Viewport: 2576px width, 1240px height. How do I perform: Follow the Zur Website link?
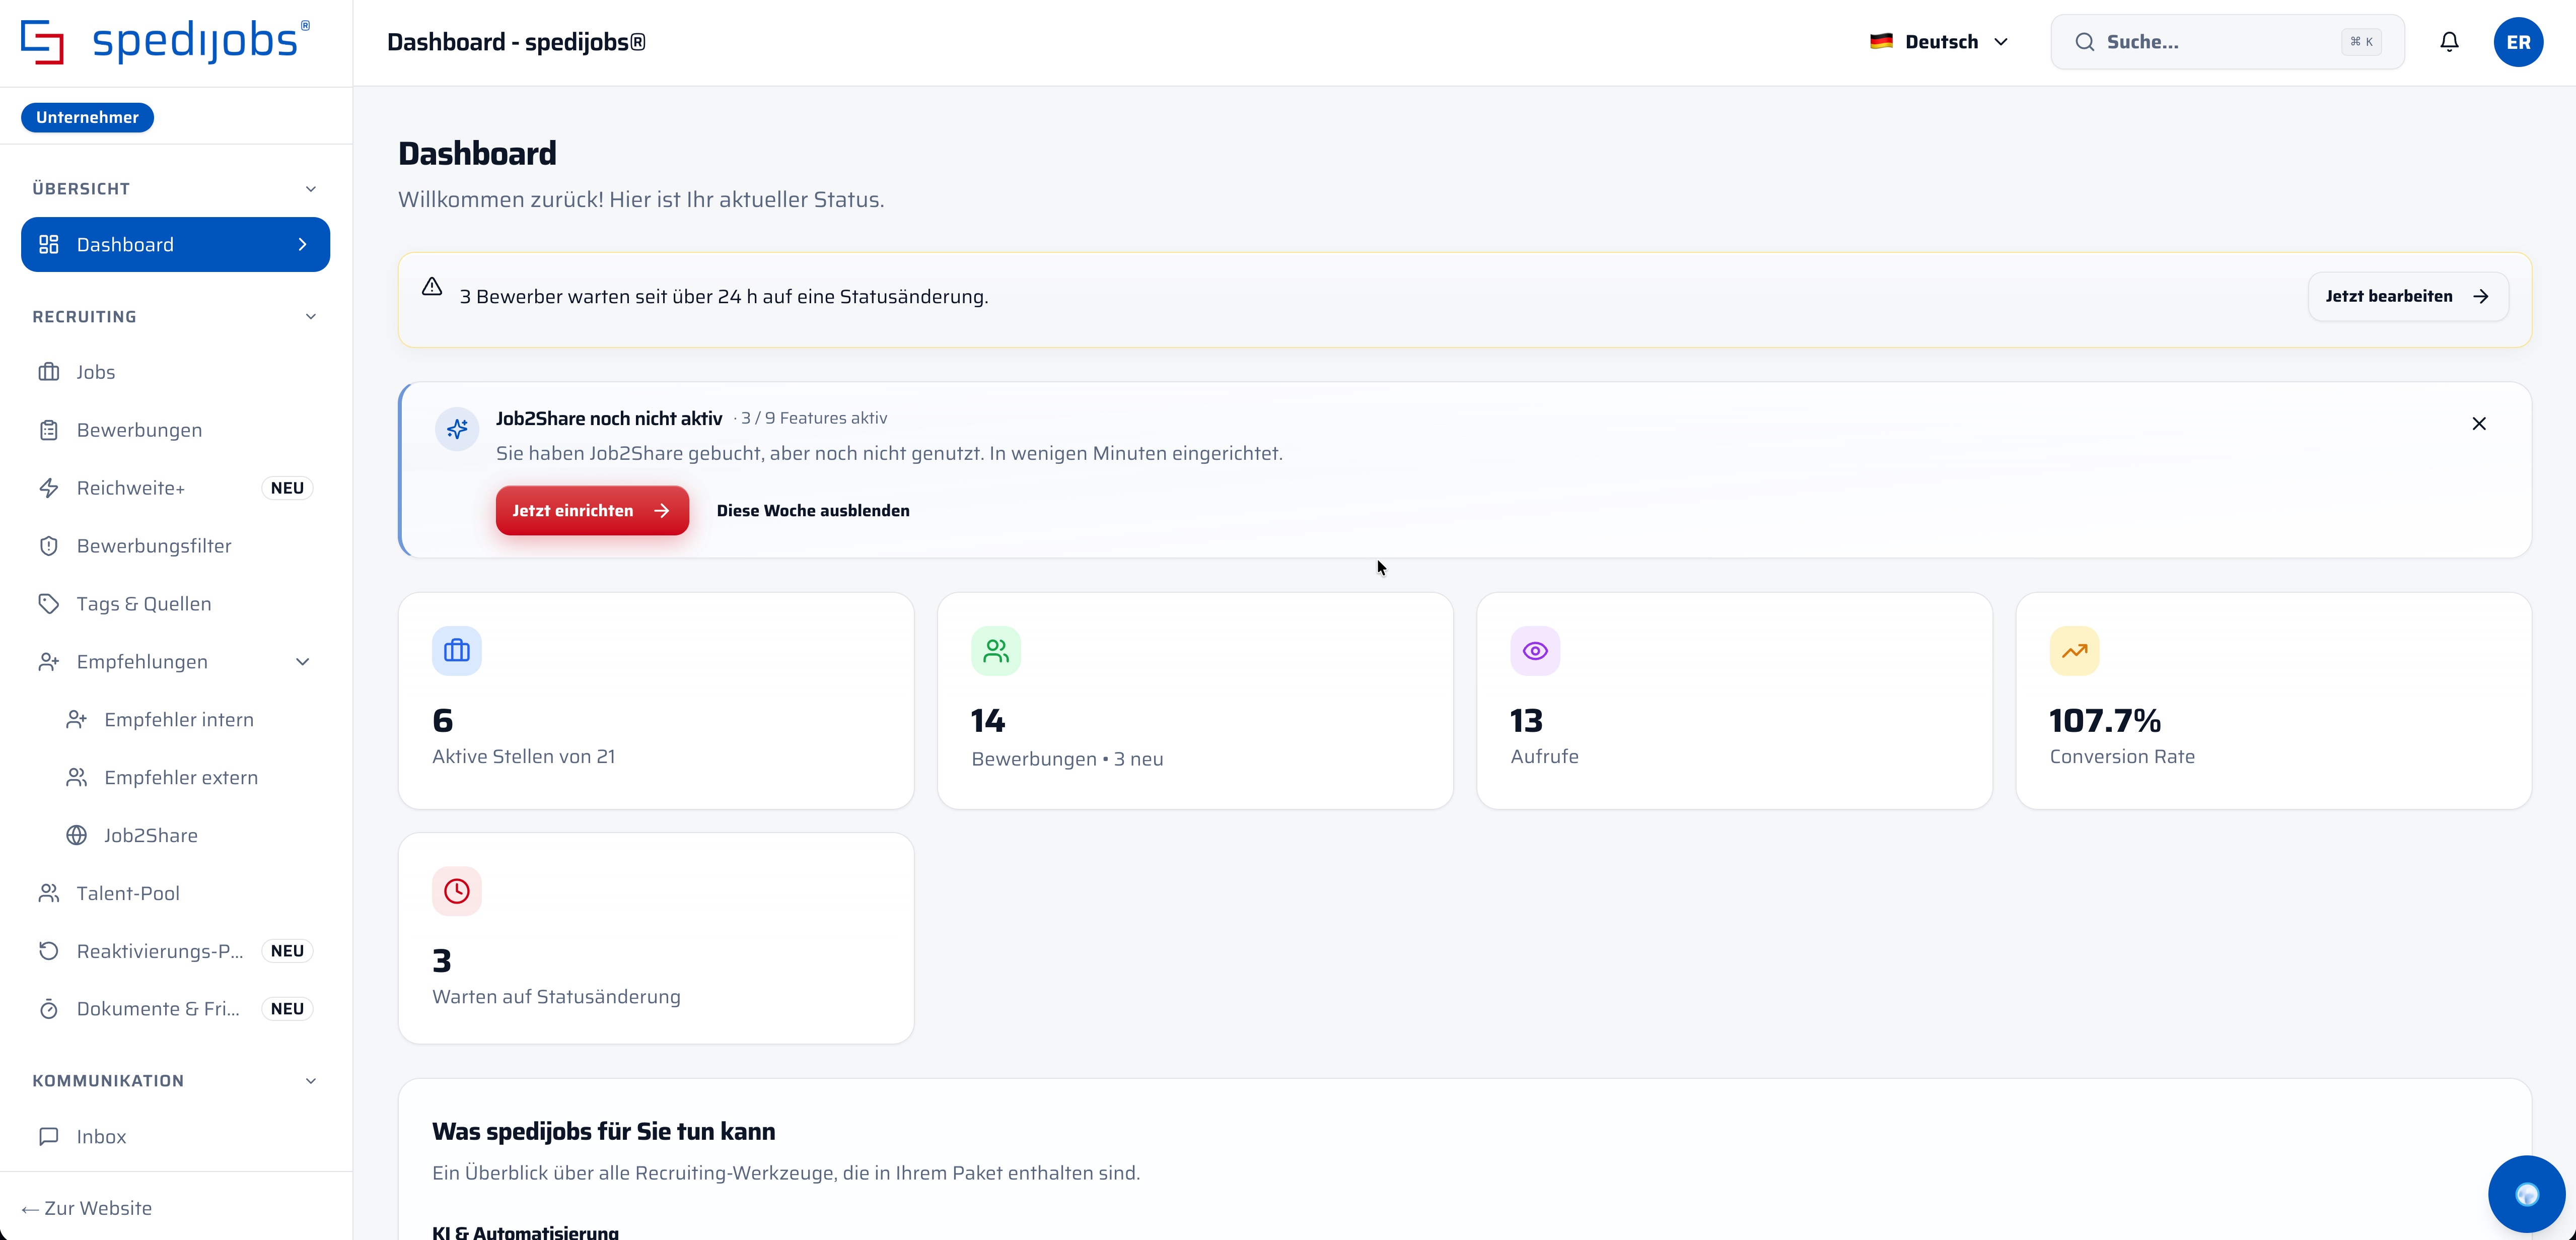(x=87, y=1208)
